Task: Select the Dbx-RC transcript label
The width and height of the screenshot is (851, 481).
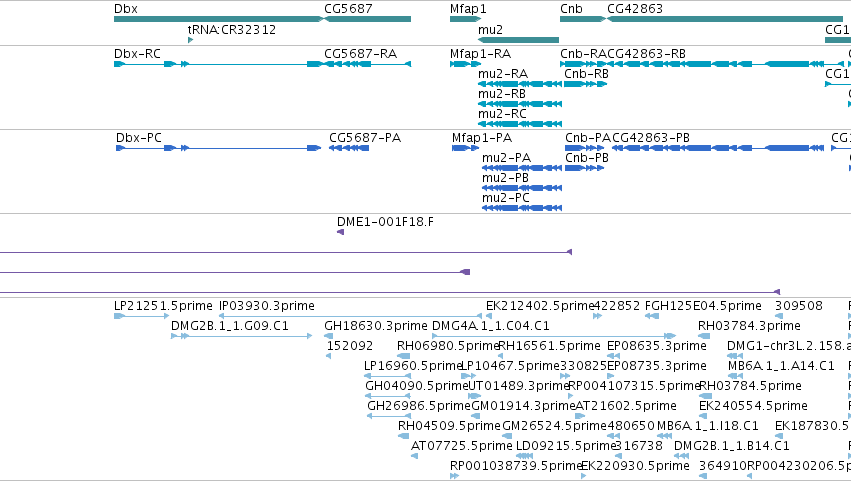Action: (x=137, y=54)
